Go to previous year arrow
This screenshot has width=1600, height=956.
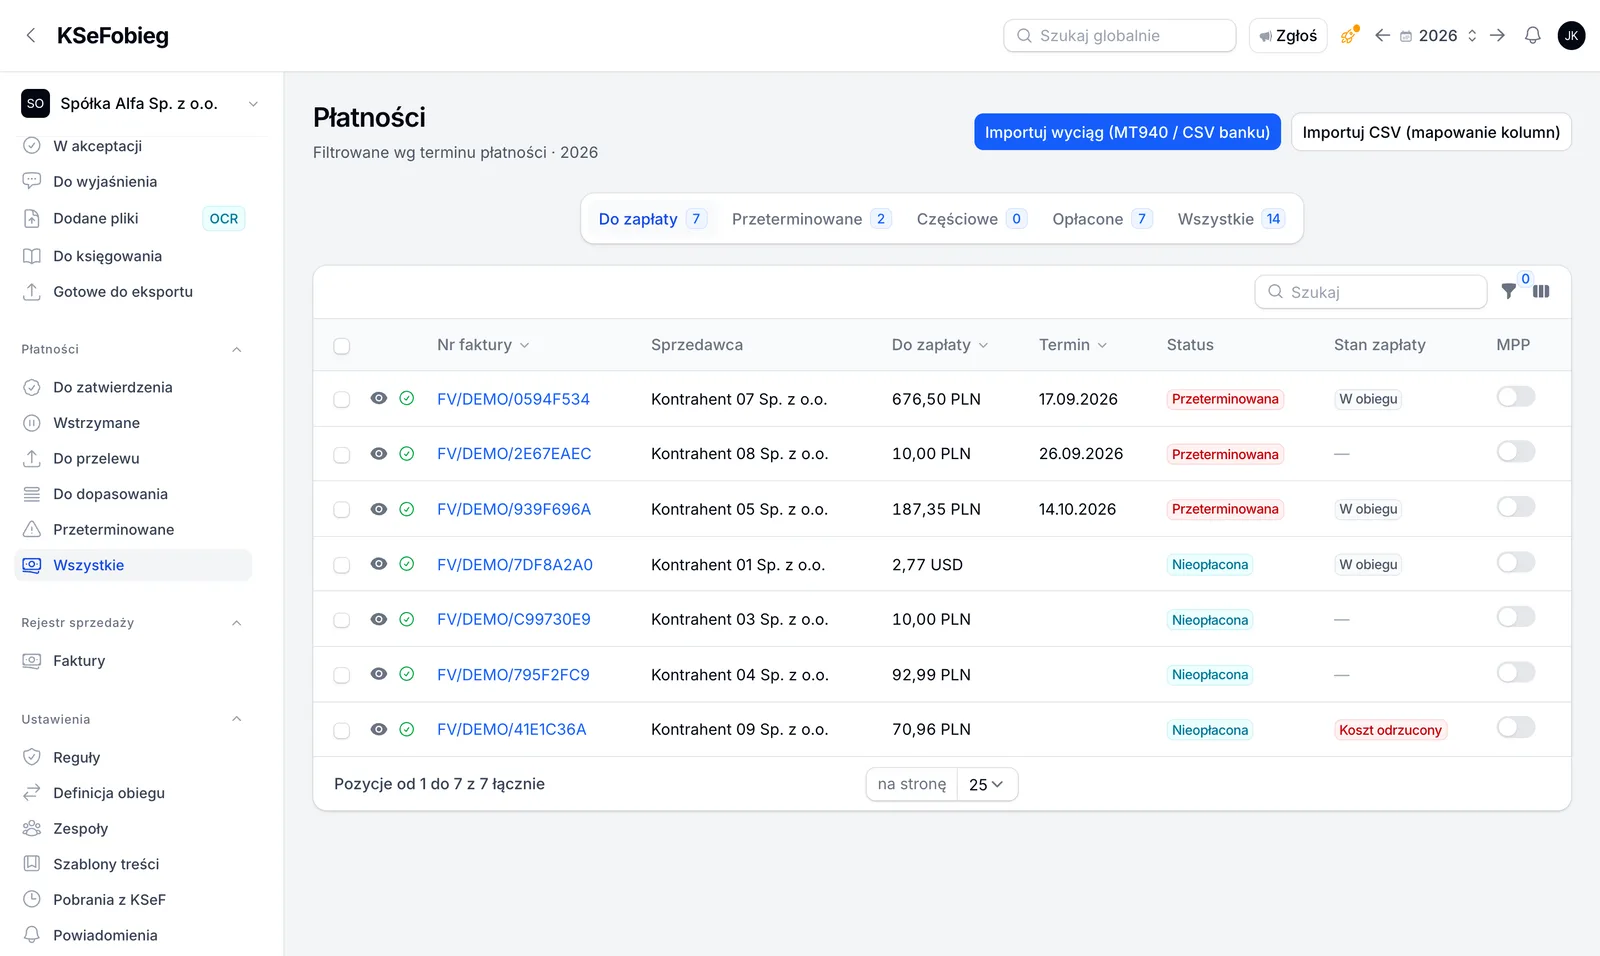pos(1382,36)
